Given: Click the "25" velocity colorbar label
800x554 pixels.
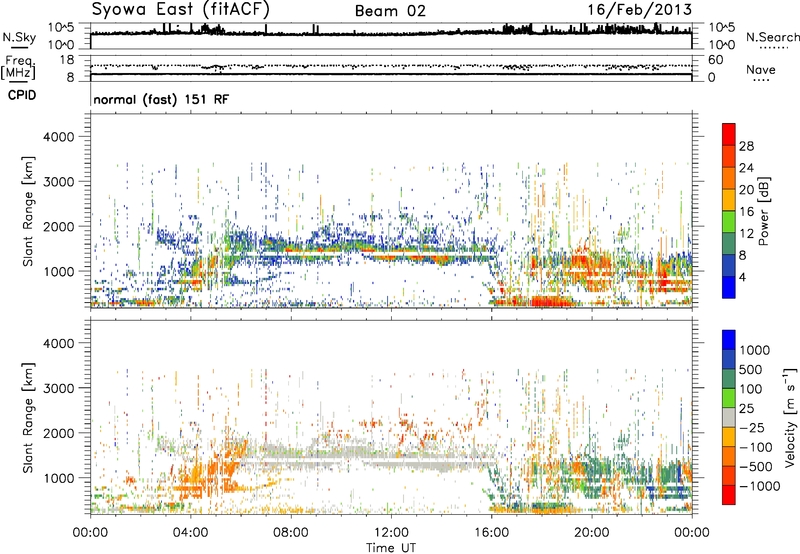Looking at the screenshot, I should coord(746,409).
